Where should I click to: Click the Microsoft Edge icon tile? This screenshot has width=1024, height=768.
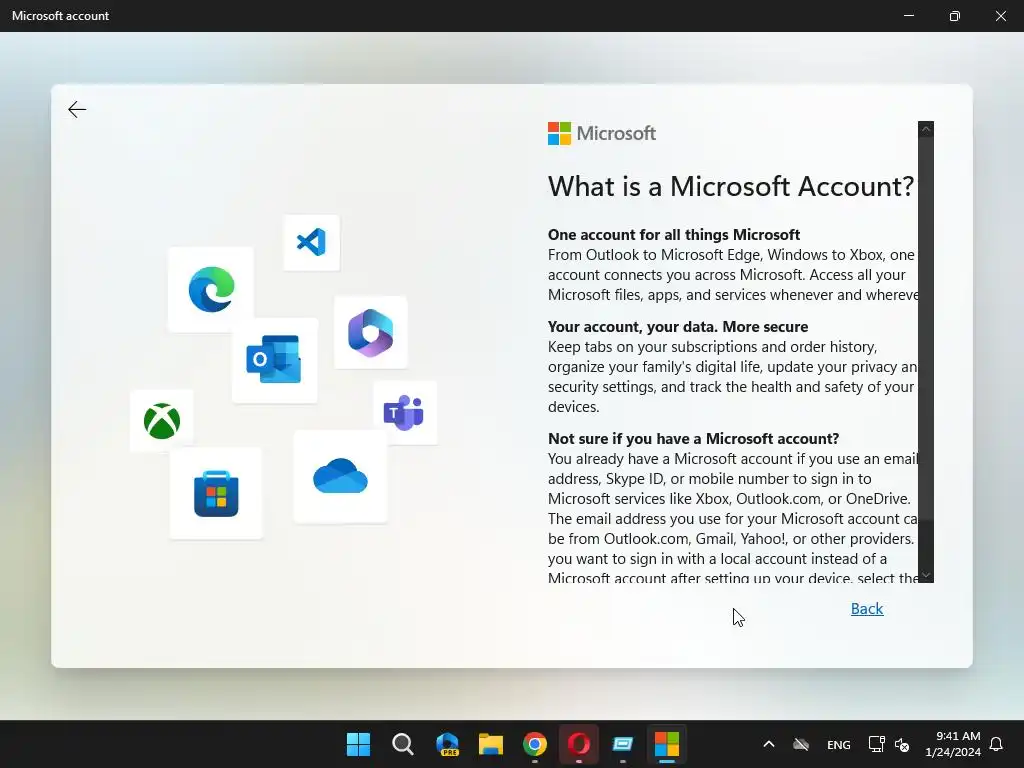211,289
